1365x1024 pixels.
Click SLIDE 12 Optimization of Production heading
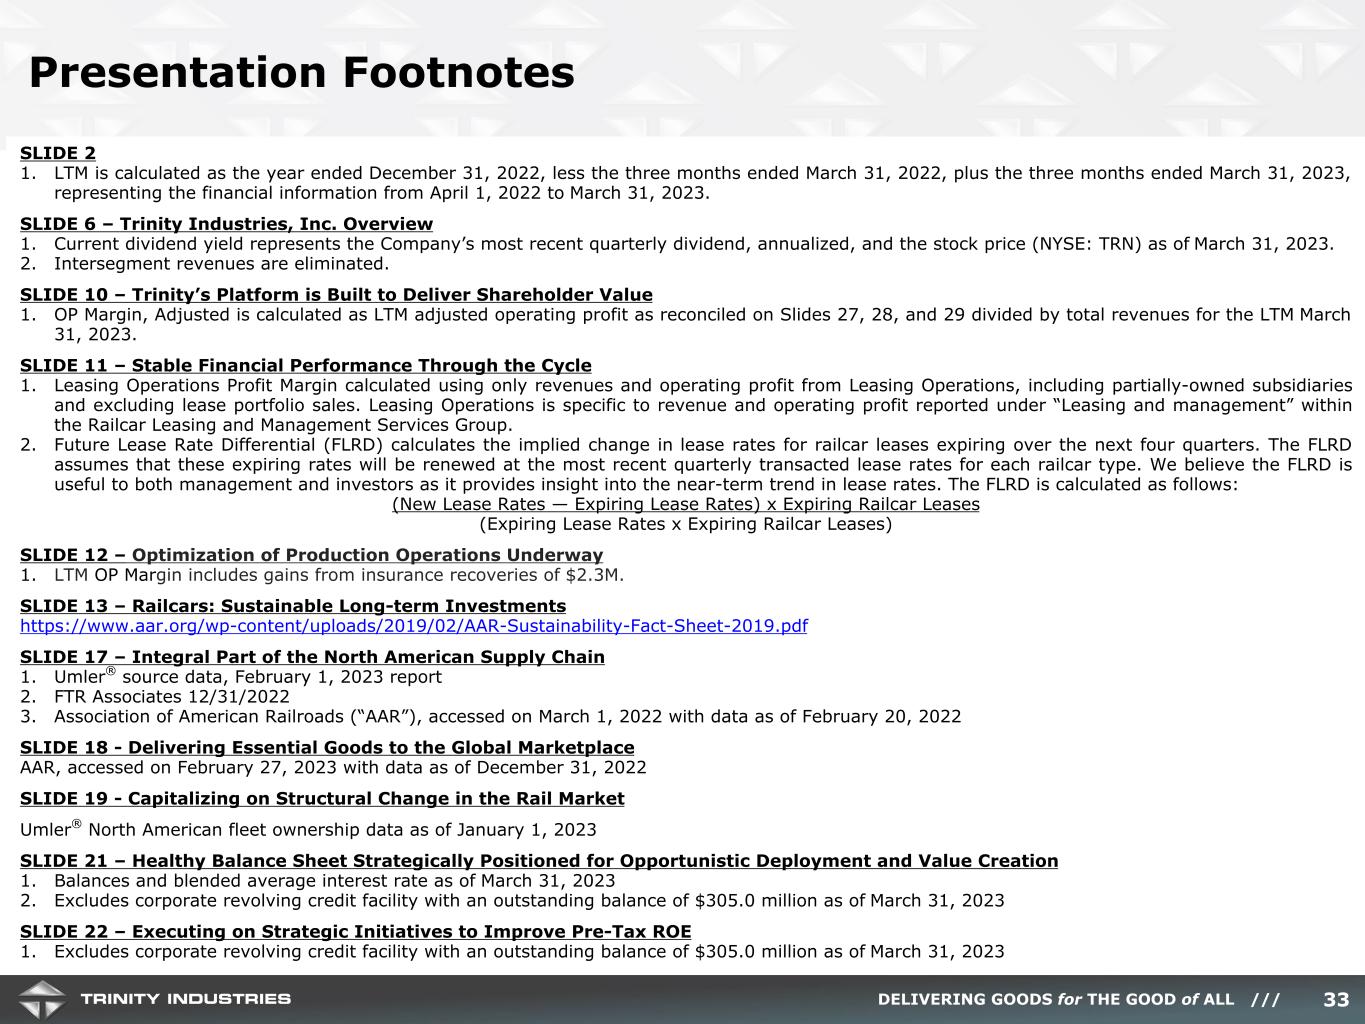pyautogui.click(x=311, y=555)
